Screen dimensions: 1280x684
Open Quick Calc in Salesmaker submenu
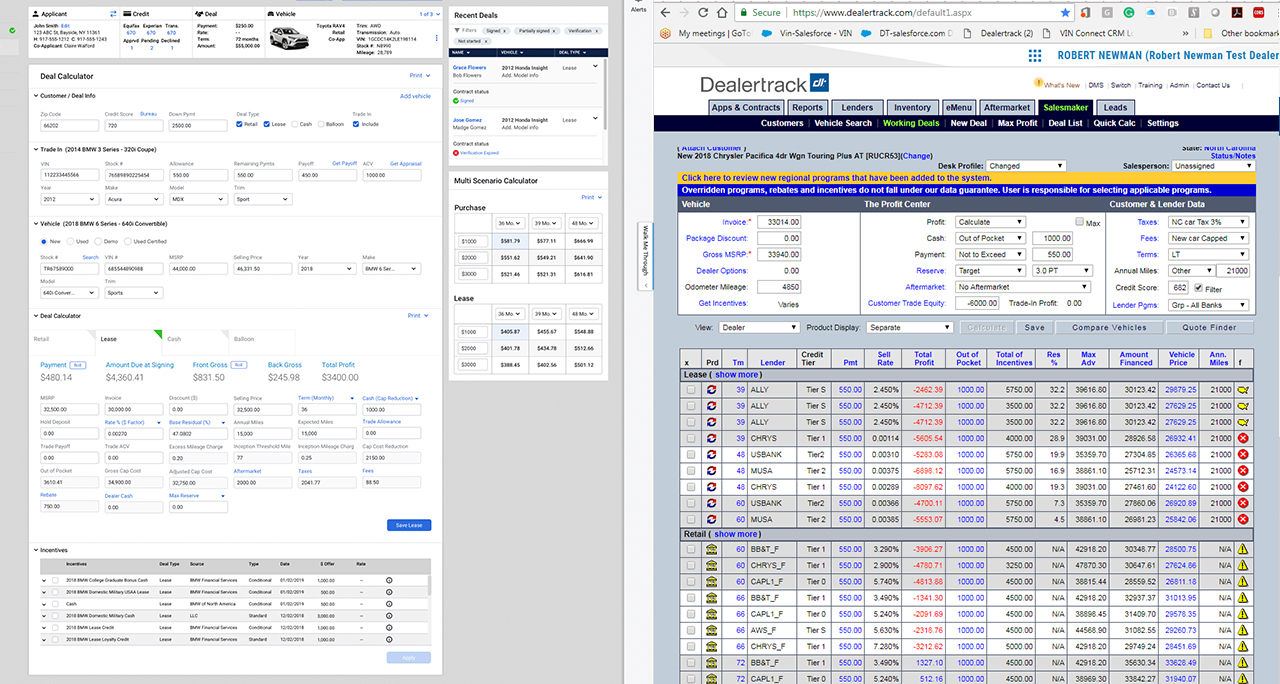tap(1113, 123)
